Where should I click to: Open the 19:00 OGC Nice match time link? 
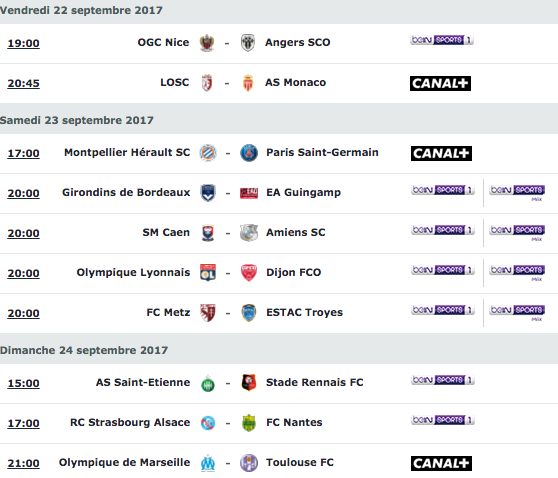(x=23, y=43)
